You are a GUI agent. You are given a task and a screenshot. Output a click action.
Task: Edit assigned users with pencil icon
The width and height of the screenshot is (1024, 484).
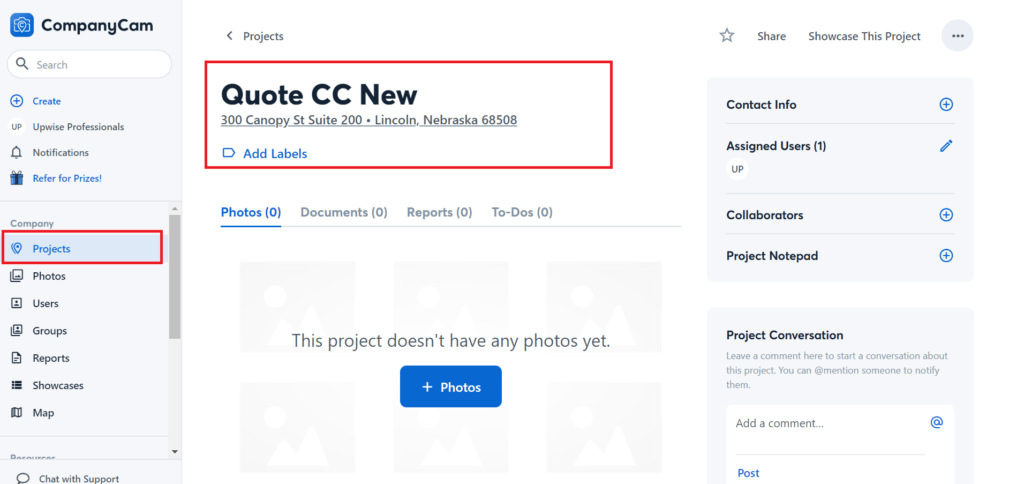coord(946,146)
